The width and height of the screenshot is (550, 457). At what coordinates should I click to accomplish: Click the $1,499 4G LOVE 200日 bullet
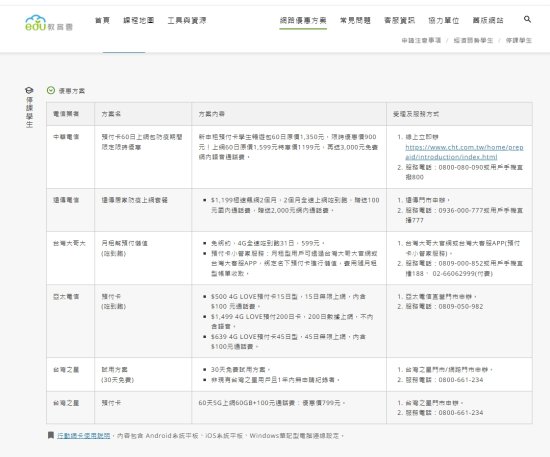291,321
